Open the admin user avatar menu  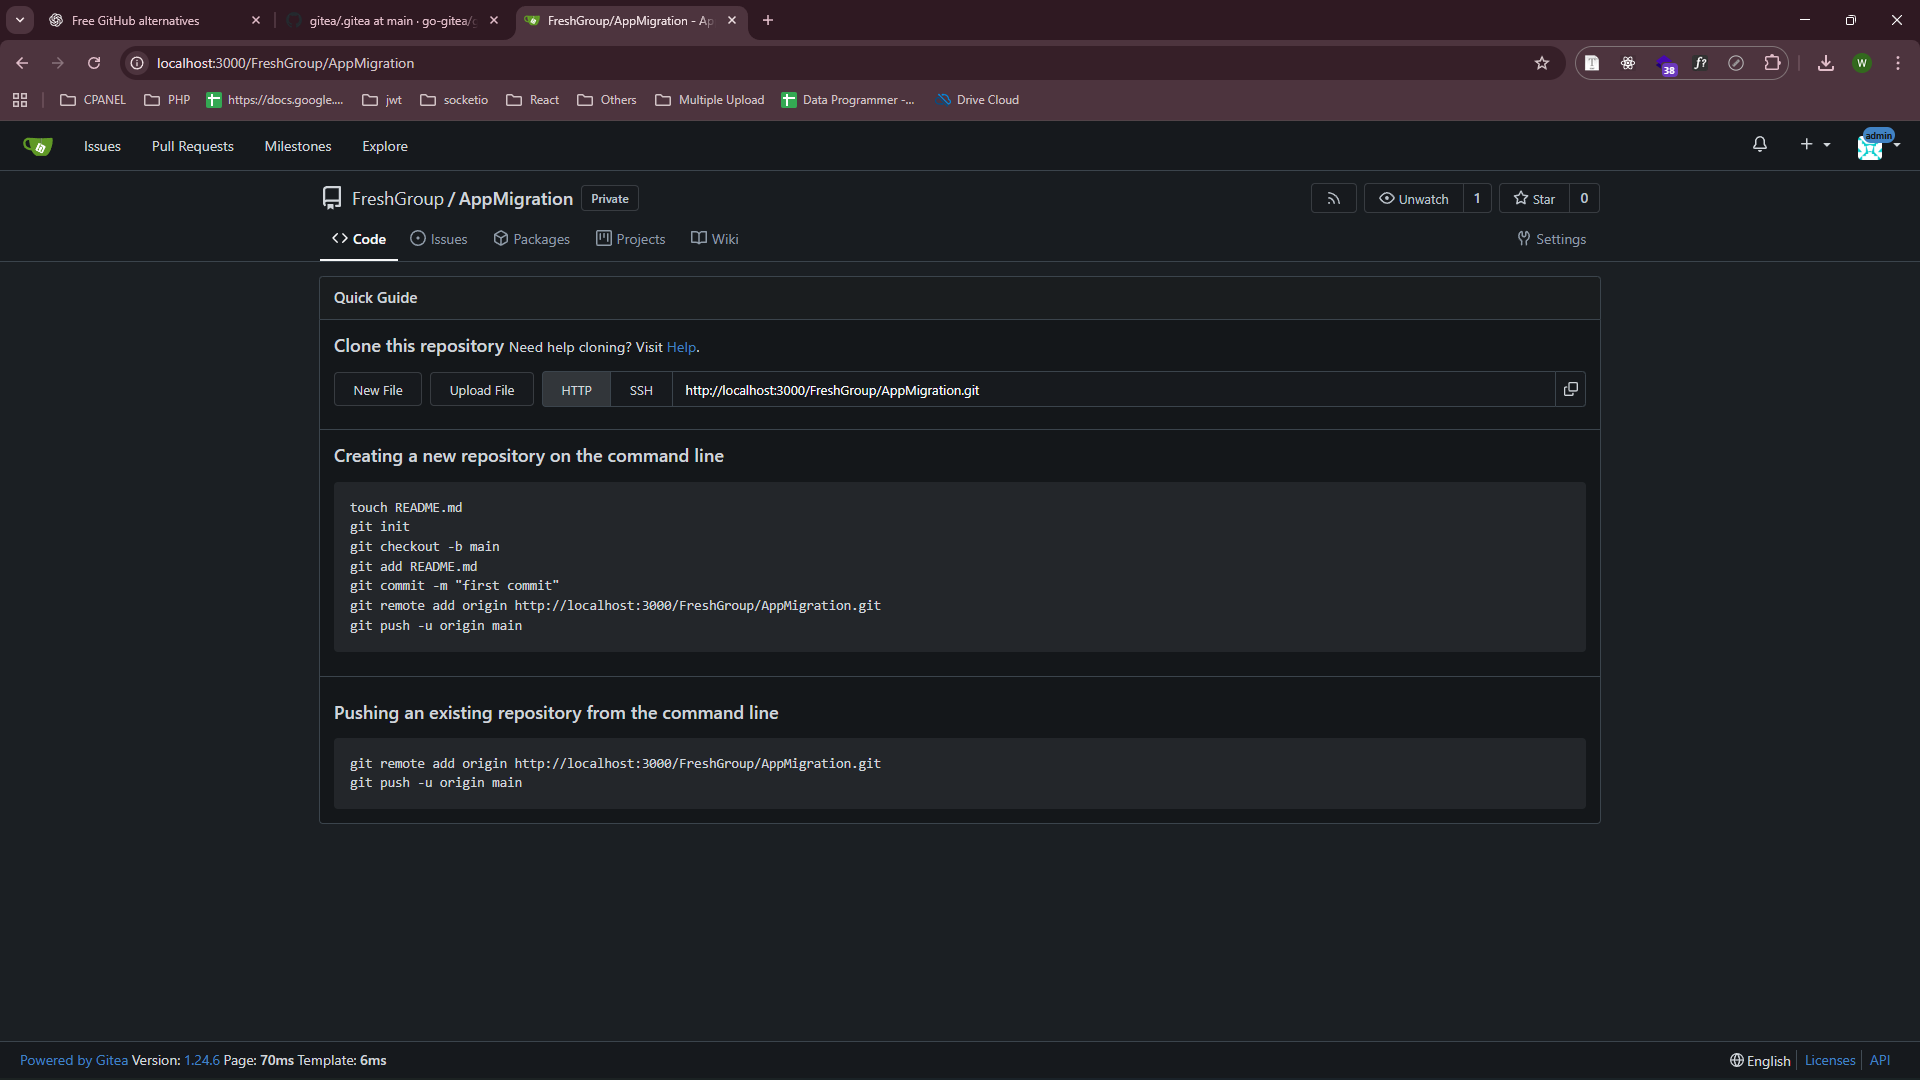pyautogui.click(x=1876, y=146)
